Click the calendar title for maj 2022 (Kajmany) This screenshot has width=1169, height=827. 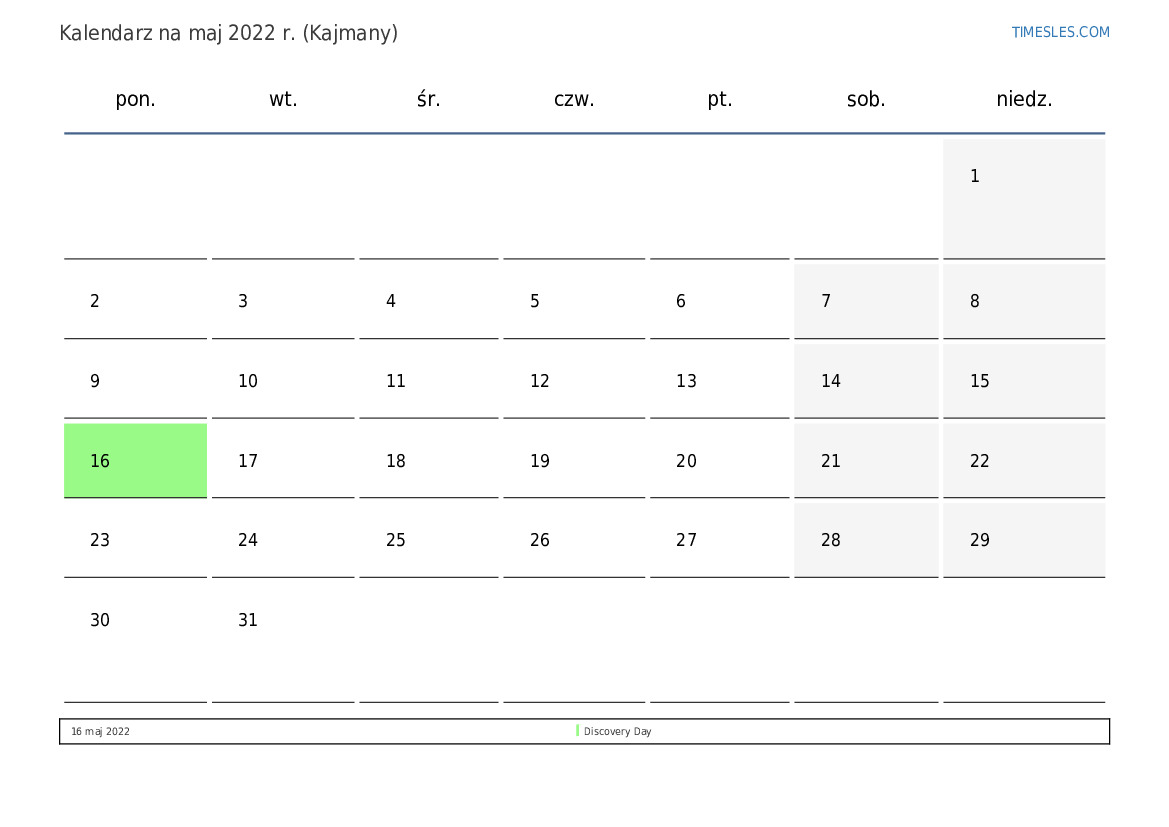(228, 34)
